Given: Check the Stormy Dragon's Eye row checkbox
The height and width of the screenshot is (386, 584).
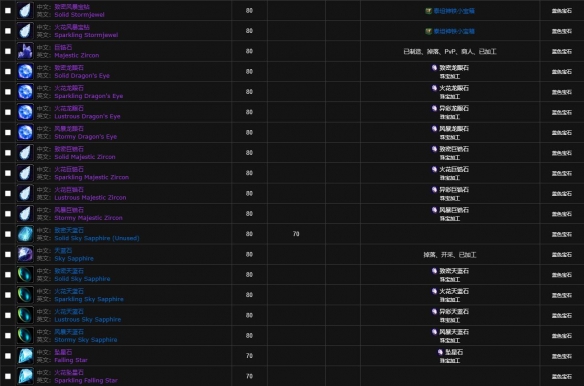Looking at the screenshot, I should tap(8, 133).
